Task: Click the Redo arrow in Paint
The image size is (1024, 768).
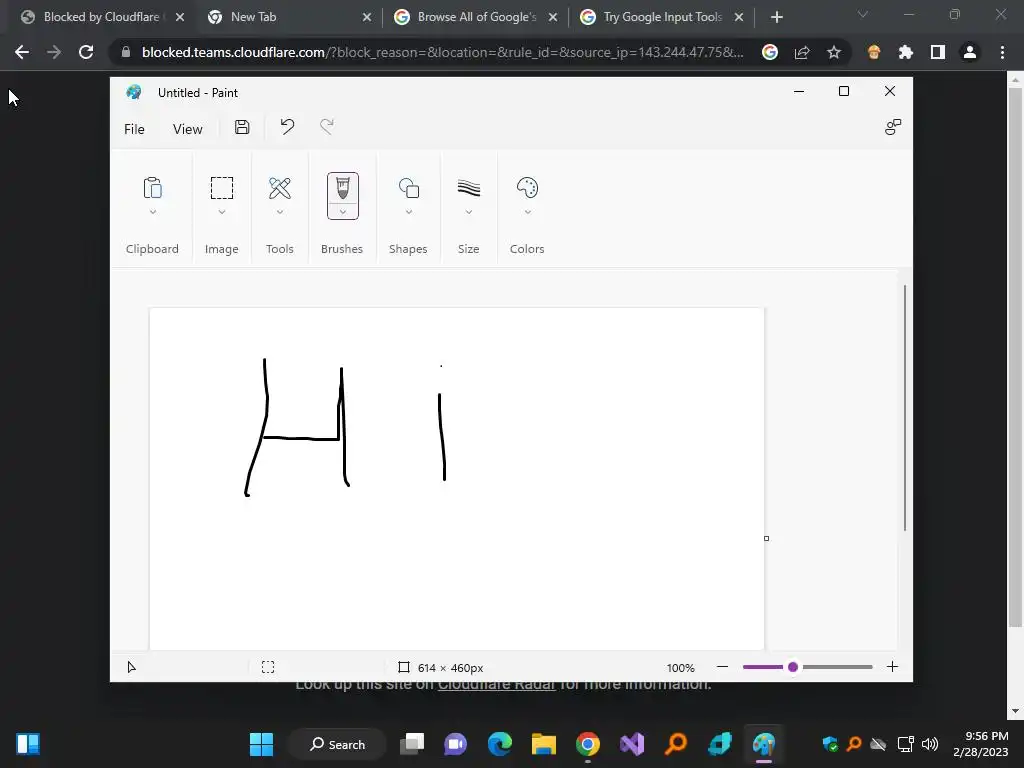Action: 327,127
